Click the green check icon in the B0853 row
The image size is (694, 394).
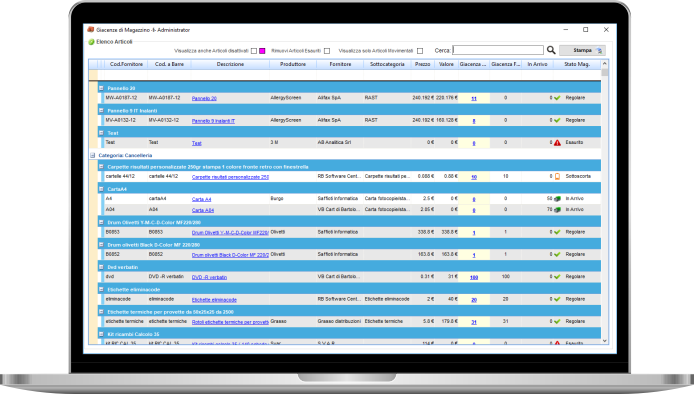point(557,232)
